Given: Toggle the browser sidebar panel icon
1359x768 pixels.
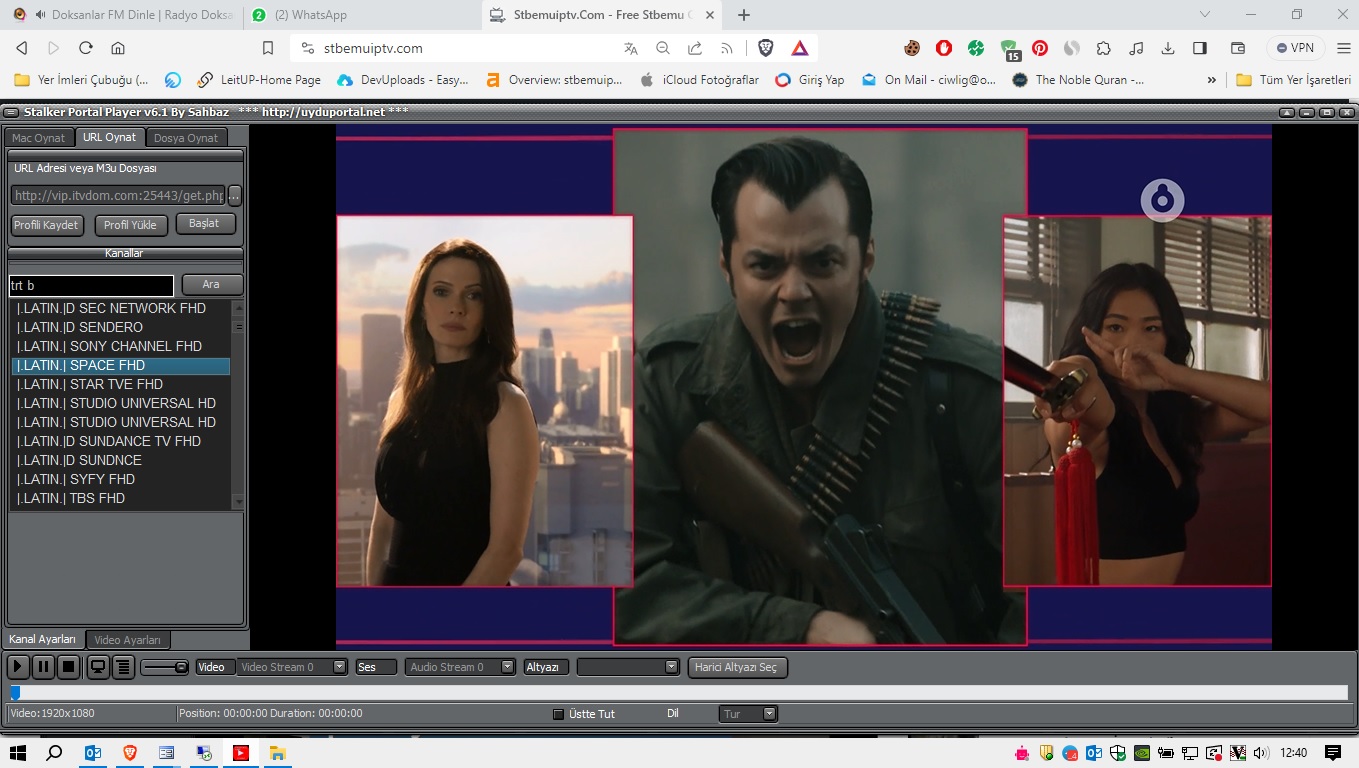Looking at the screenshot, I should tap(1200, 48).
